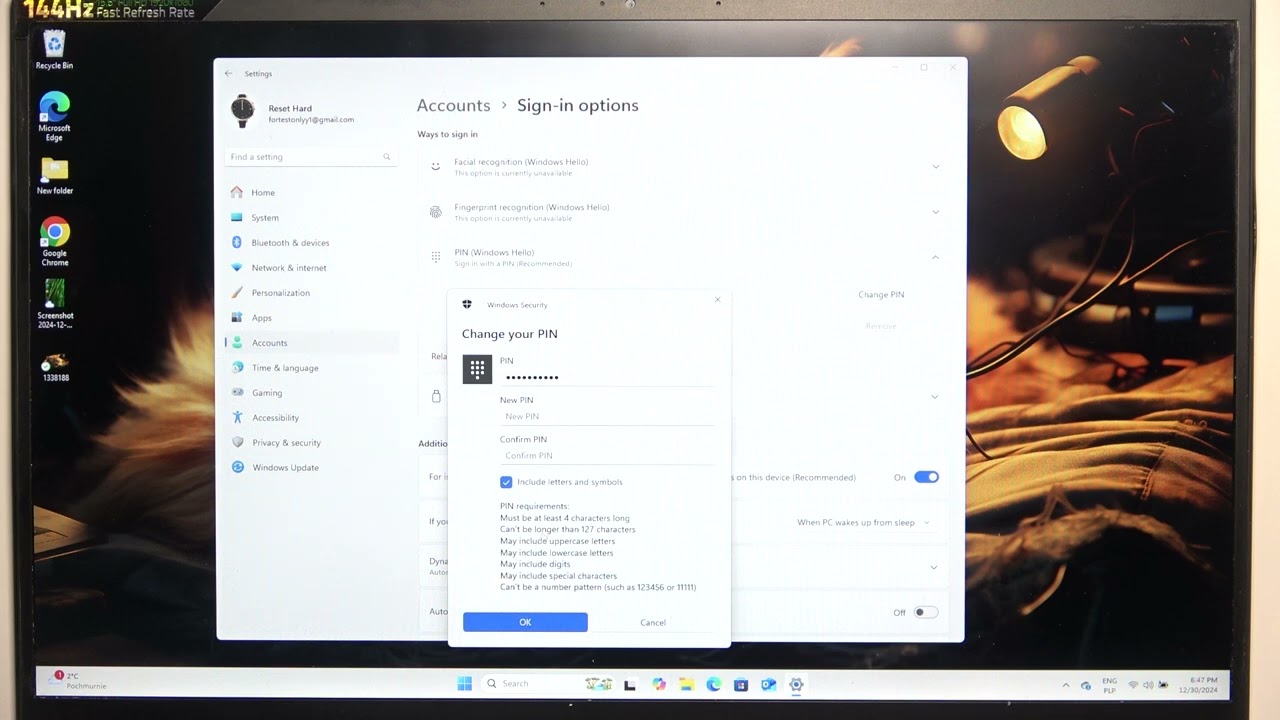Go to Accounts breadcrumb link
This screenshot has width=1280, height=720.
pos(453,105)
